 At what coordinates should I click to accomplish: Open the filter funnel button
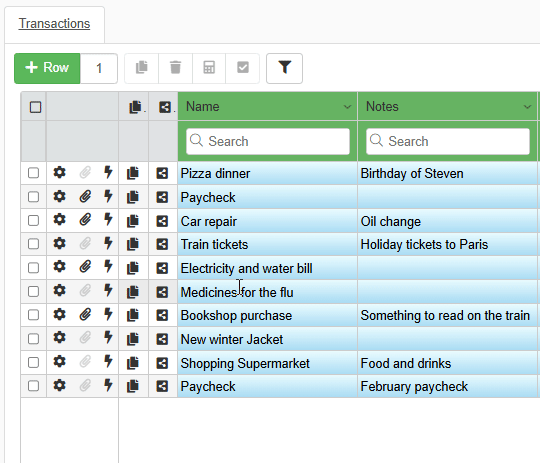(x=284, y=68)
